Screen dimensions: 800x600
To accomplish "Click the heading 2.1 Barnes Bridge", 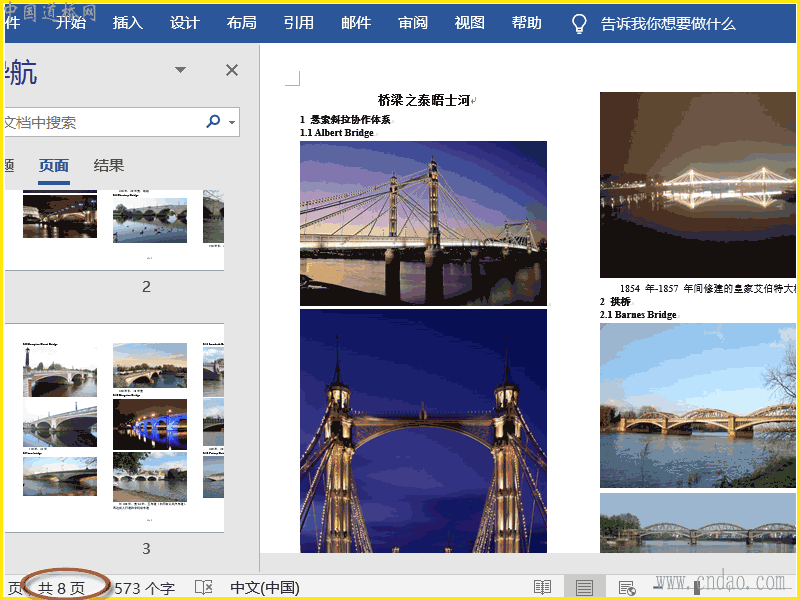I will click(638, 315).
